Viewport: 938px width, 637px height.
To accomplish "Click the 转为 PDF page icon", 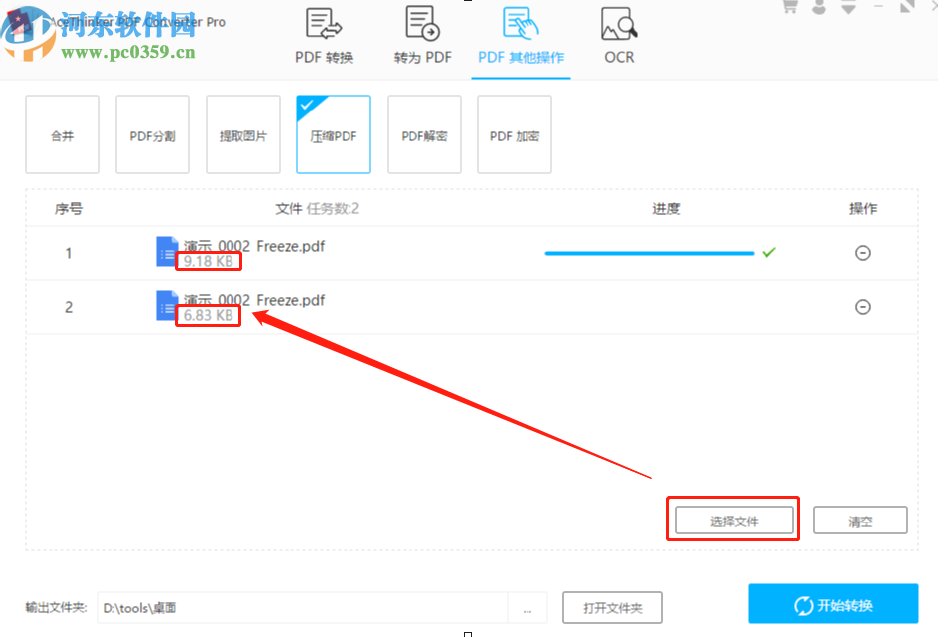I will (422, 23).
